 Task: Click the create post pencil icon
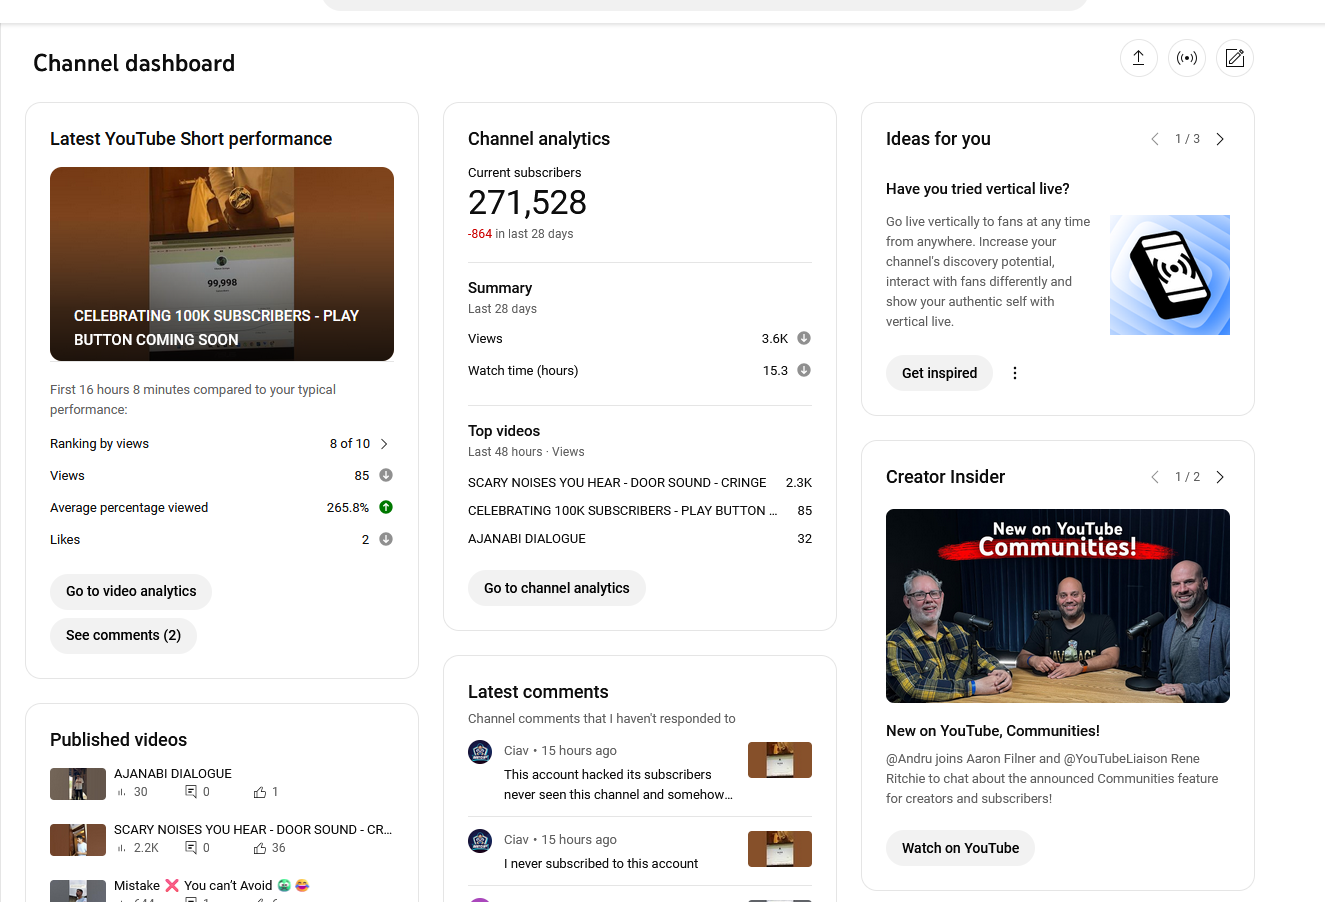point(1235,58)
